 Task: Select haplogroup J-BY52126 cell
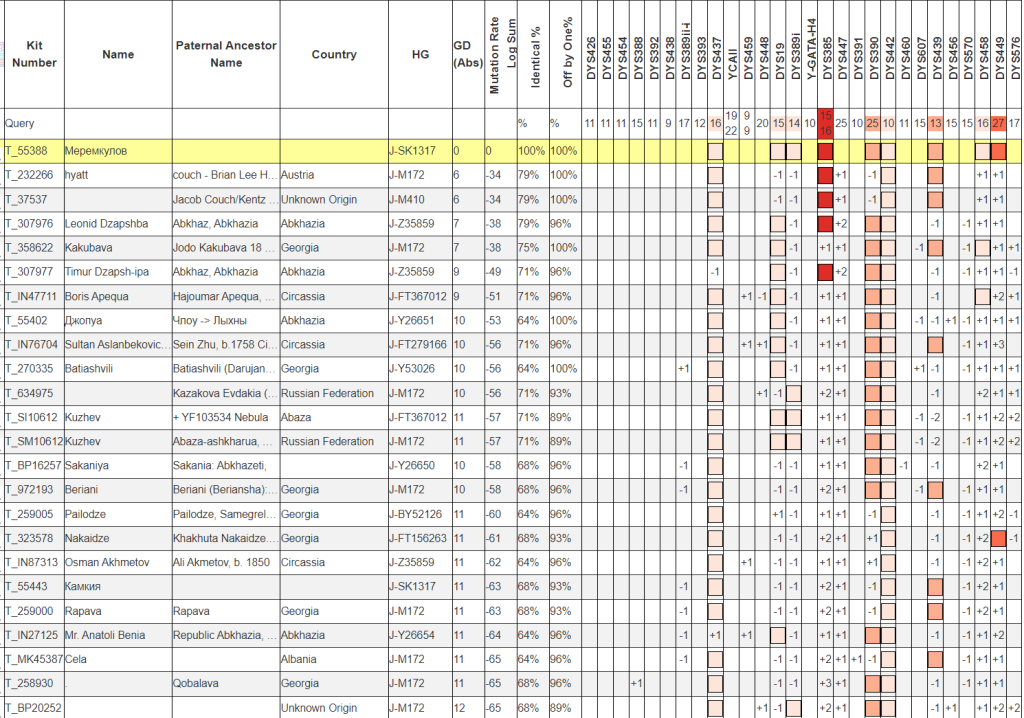coord(418,513)
